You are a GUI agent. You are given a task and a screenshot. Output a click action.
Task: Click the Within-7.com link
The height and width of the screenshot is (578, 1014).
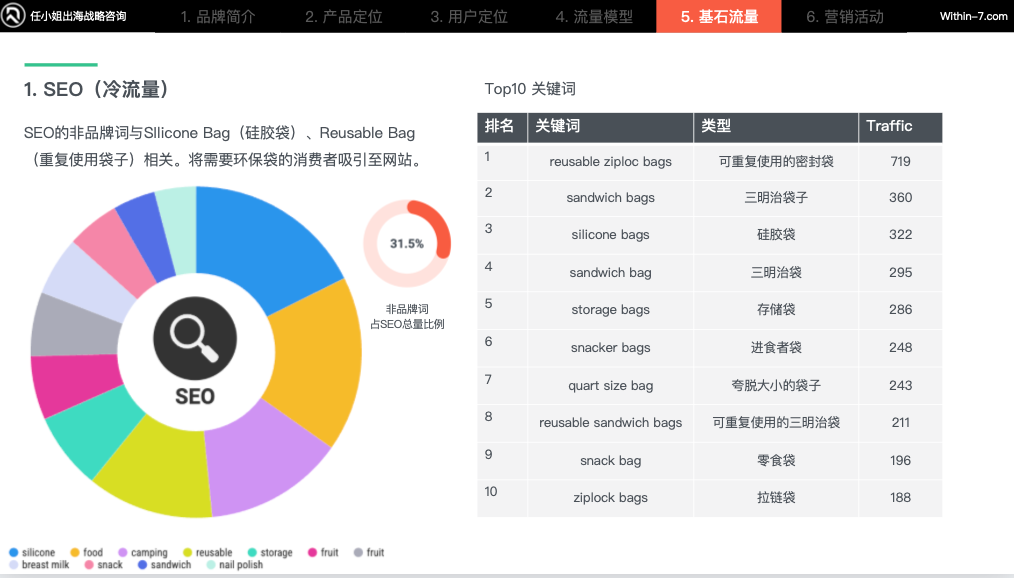[973, 16]
